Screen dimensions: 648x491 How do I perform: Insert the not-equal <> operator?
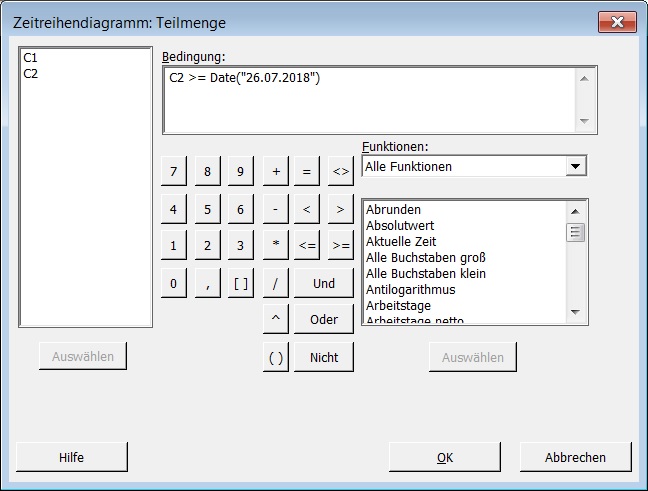point(341,171)
